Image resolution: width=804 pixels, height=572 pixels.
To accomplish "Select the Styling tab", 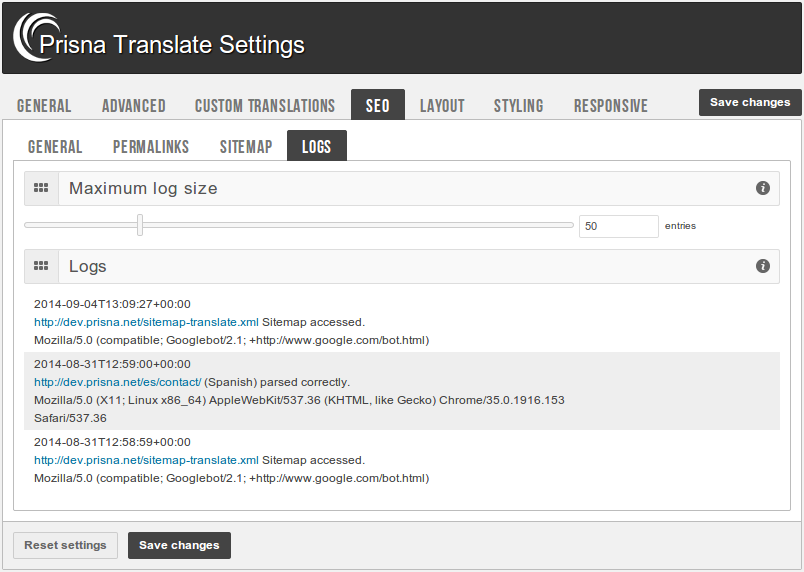I will click(518, 105).
